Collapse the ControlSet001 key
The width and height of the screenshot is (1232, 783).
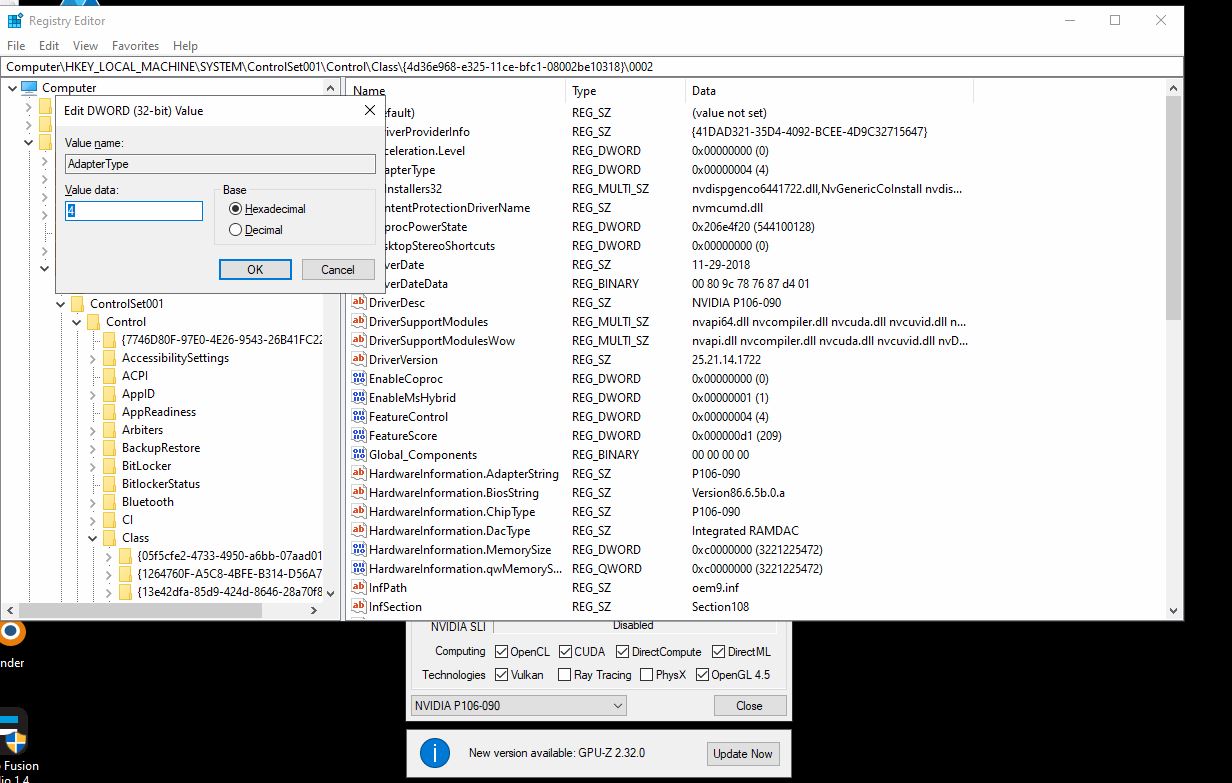pos(60,304)
